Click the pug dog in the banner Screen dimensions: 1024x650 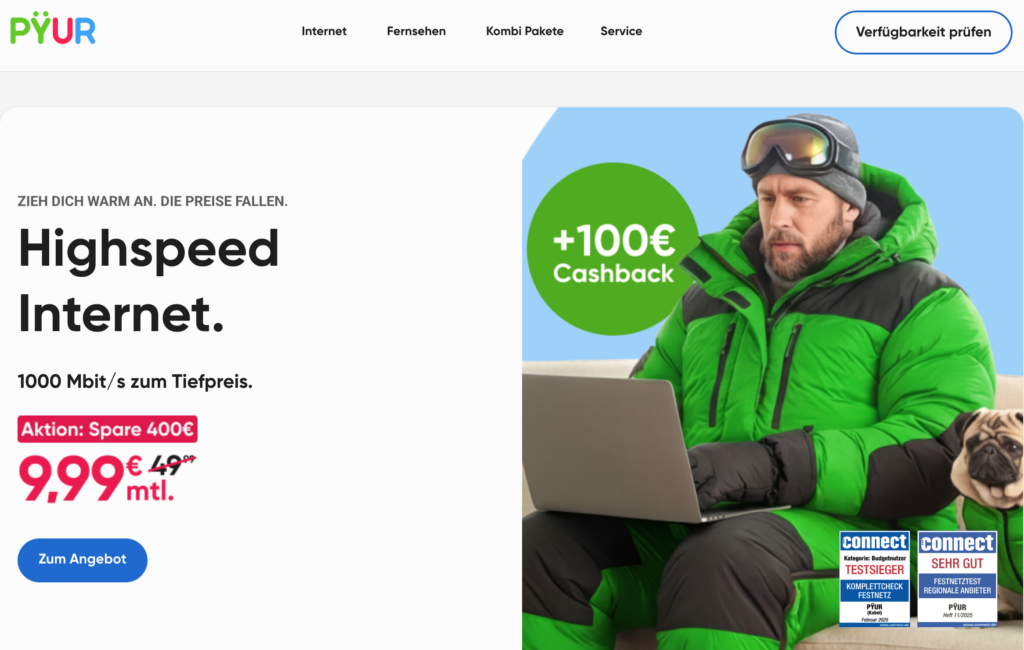(x=986, y=457)
